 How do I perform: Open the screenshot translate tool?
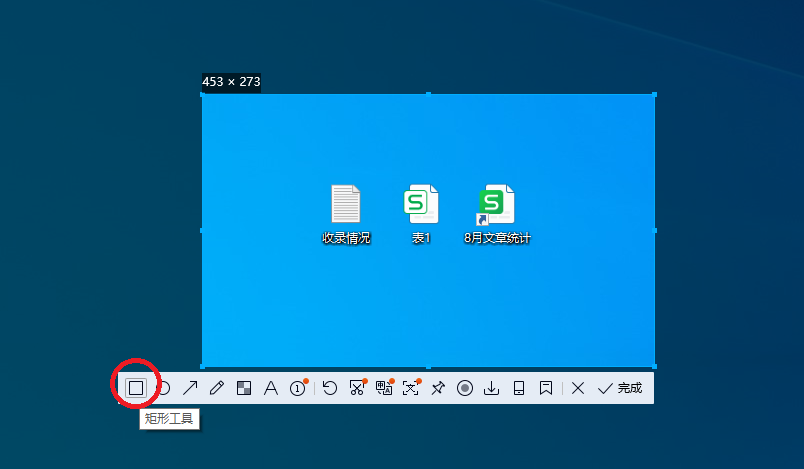pyautogui.click(x=385, y=388)
